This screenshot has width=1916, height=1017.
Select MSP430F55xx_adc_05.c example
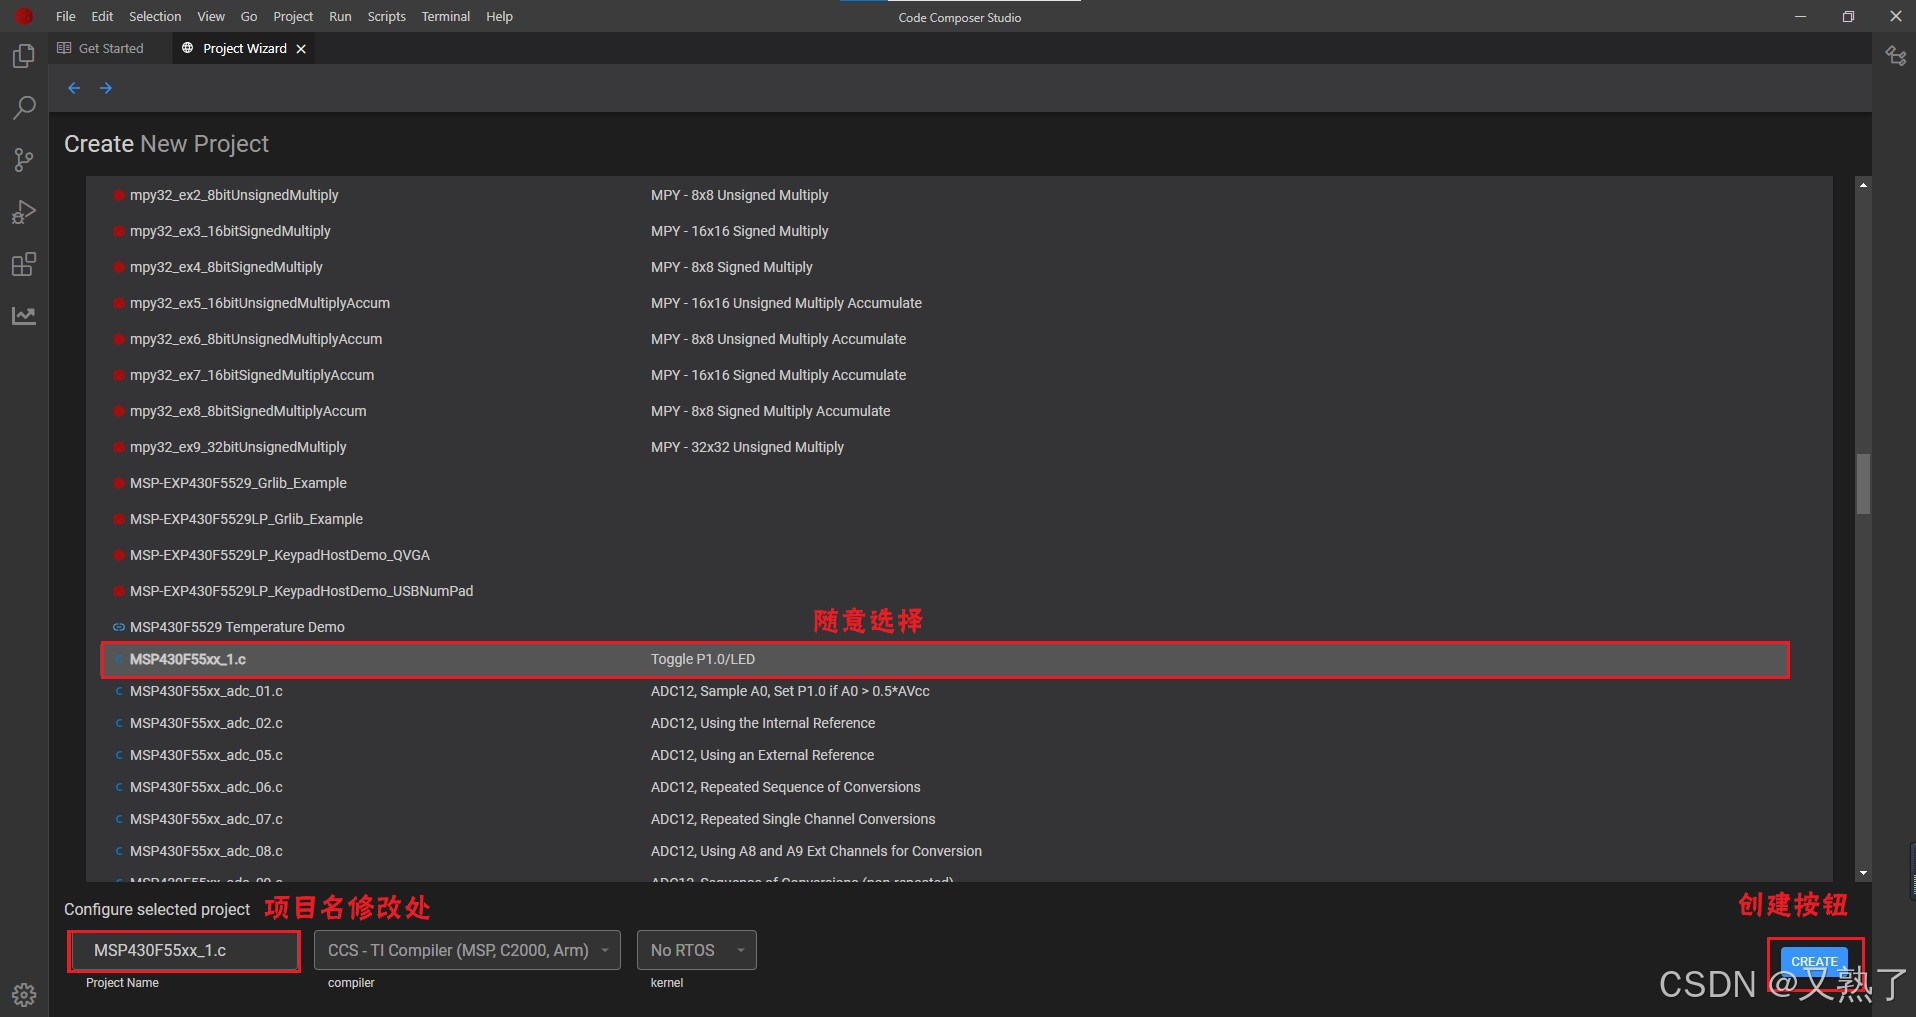tap(206, 755)
